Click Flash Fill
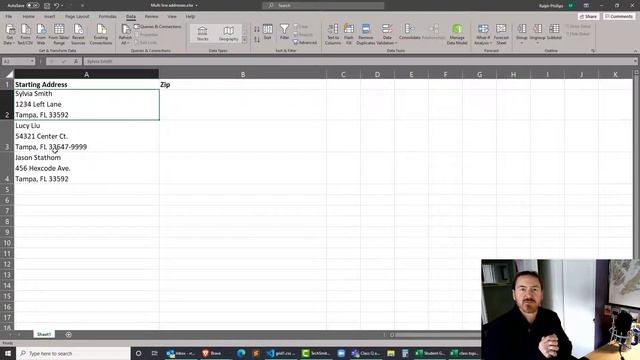640x360 pixels. coord(349,34)
